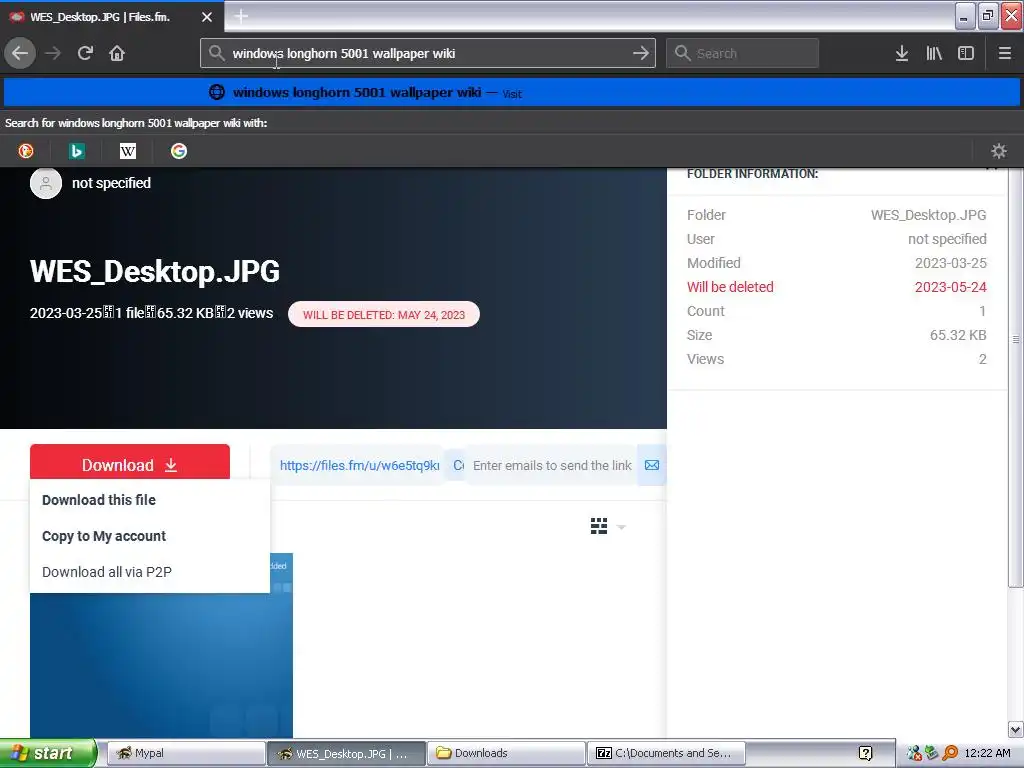1024x768 pixels.
Task: Open the home page via house icon
Action: coord(117,53)
